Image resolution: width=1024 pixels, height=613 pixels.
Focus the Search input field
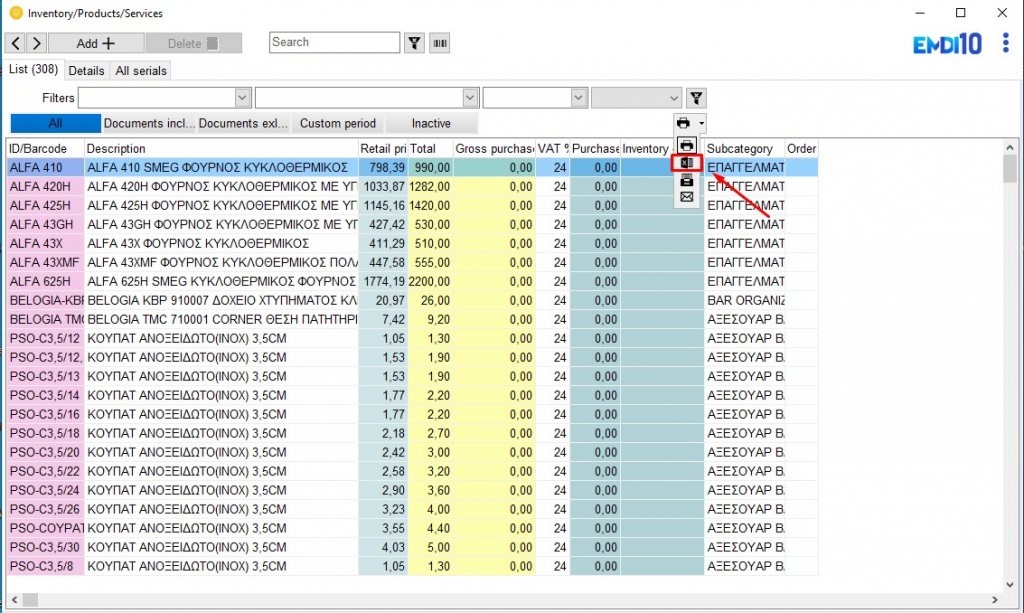[334, 42]
